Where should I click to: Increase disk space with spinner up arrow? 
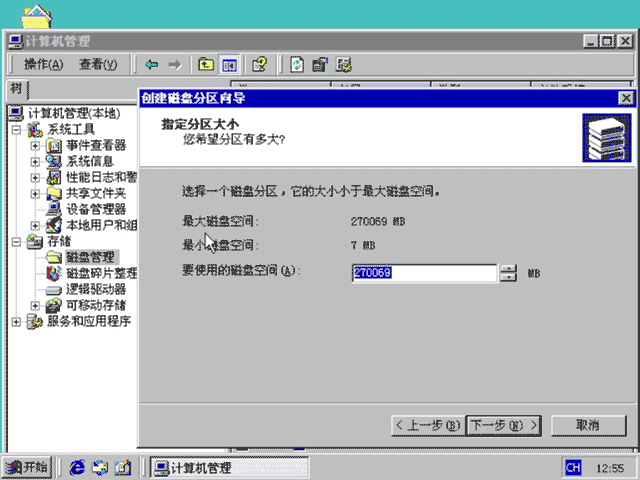(x=508, y=269)
